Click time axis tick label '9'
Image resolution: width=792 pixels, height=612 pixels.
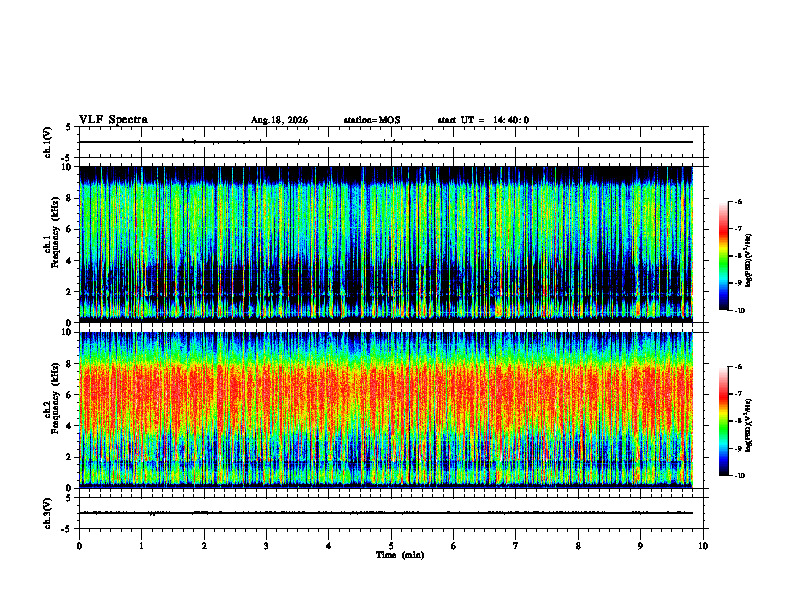pos(640,546)
